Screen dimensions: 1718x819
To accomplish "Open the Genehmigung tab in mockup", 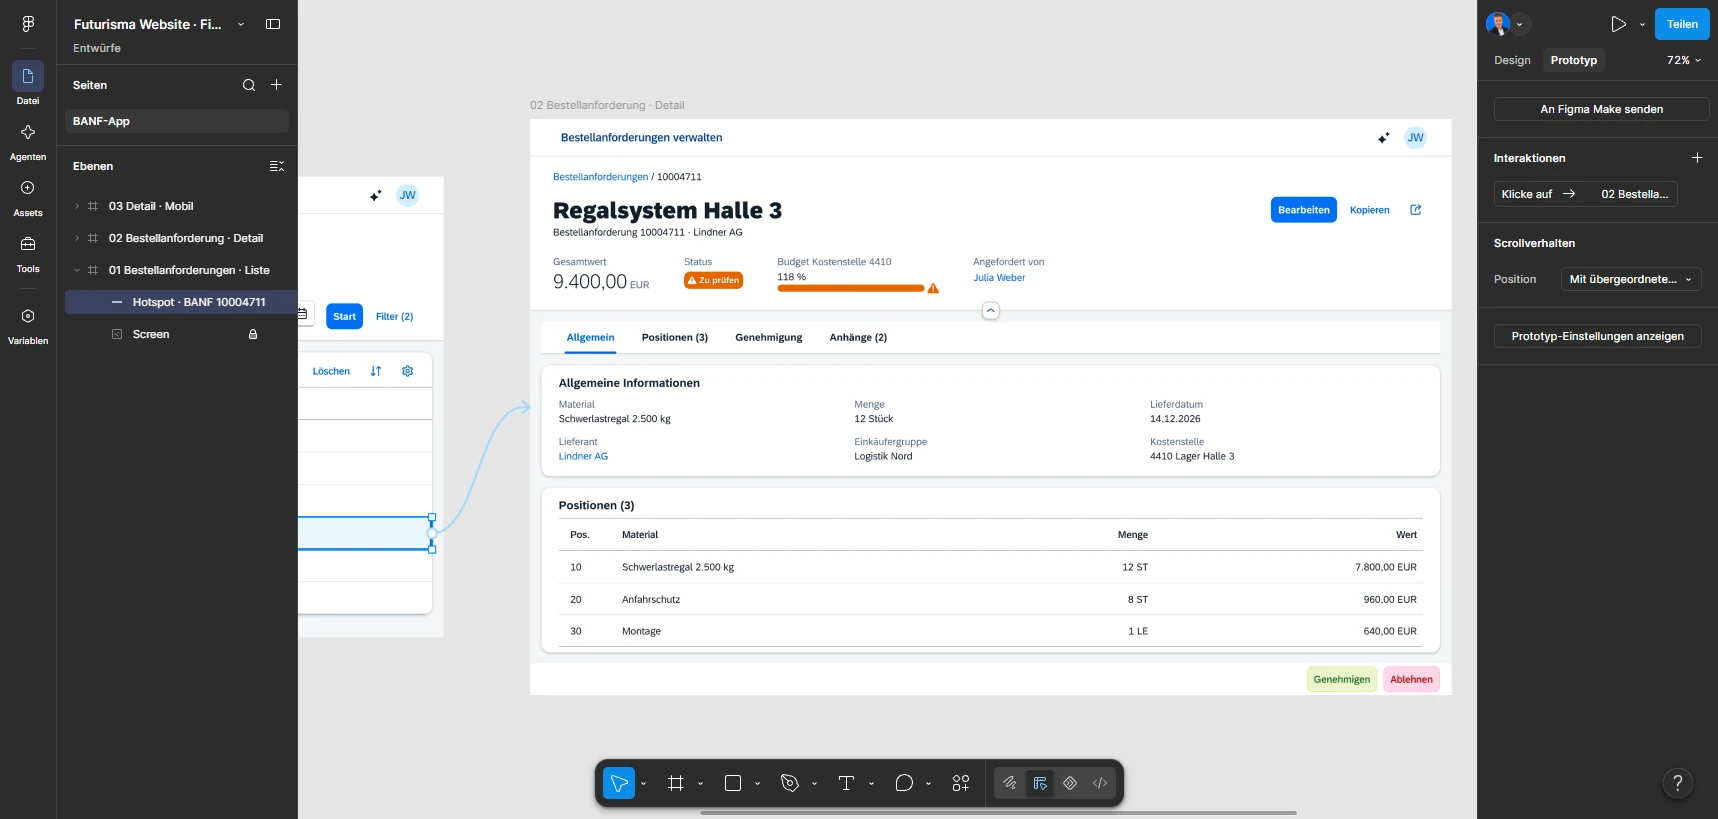I will (x=769, y=337).
